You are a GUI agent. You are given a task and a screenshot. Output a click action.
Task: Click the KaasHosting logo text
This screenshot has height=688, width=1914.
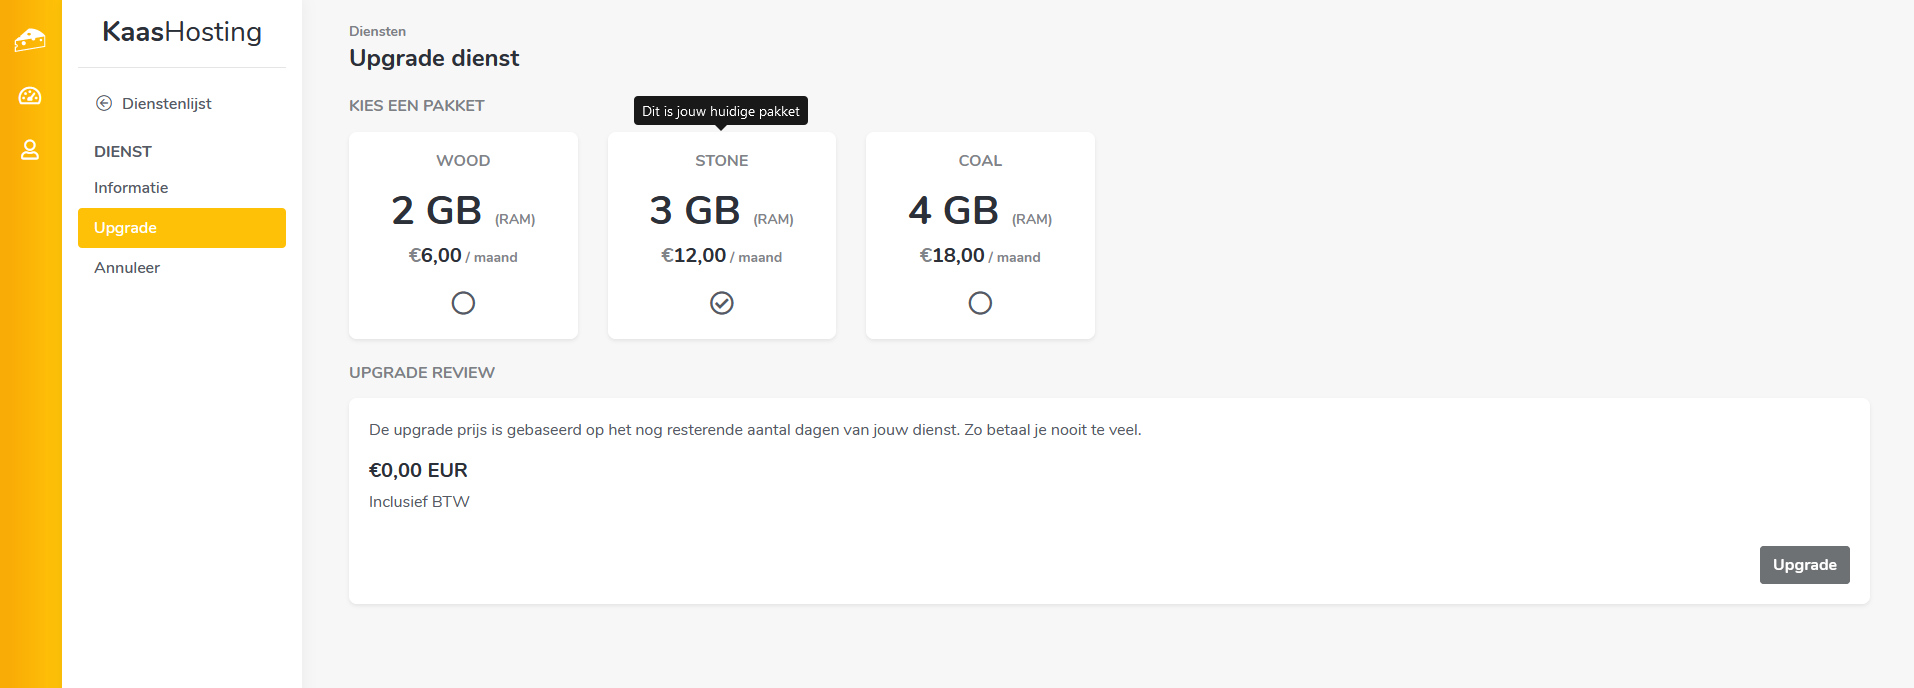coord(182,32)
